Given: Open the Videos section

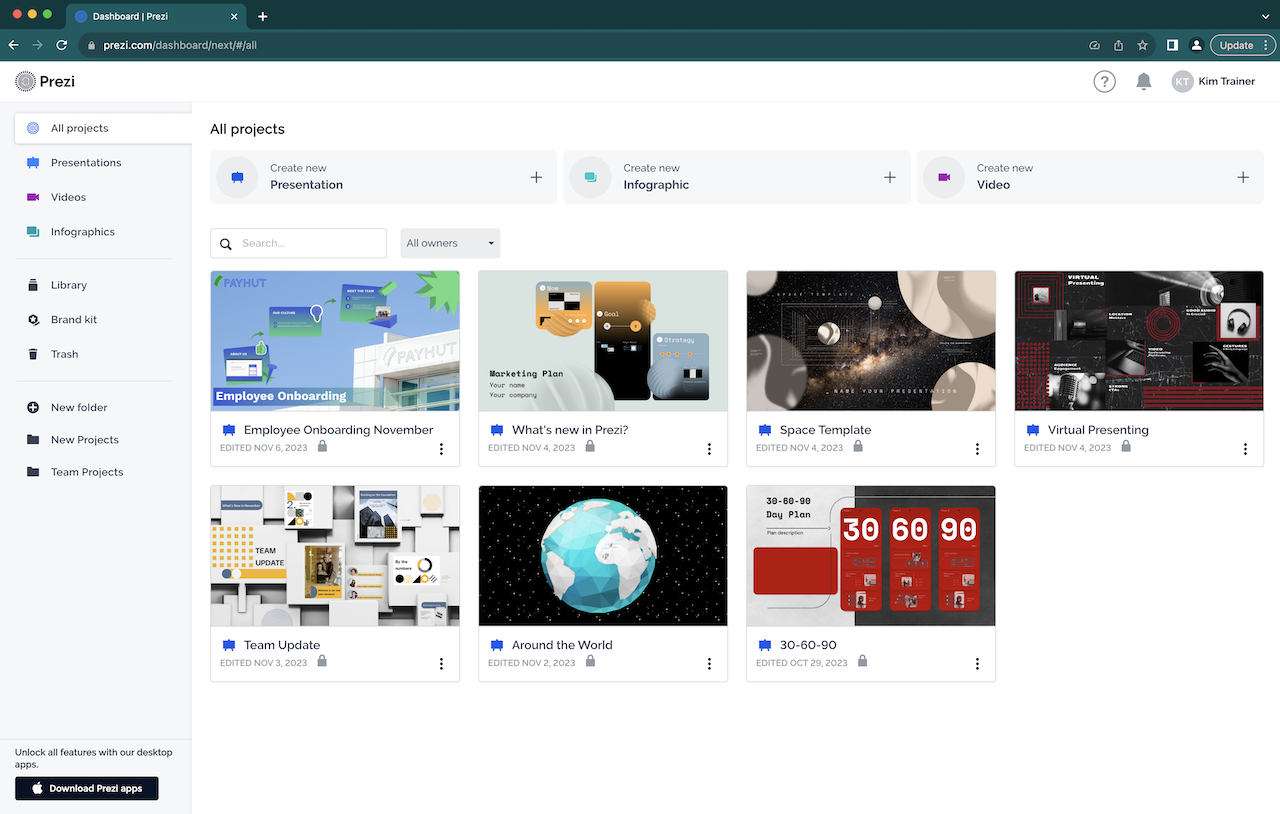Looking at the screenshot, I should [x=68, y=197].
